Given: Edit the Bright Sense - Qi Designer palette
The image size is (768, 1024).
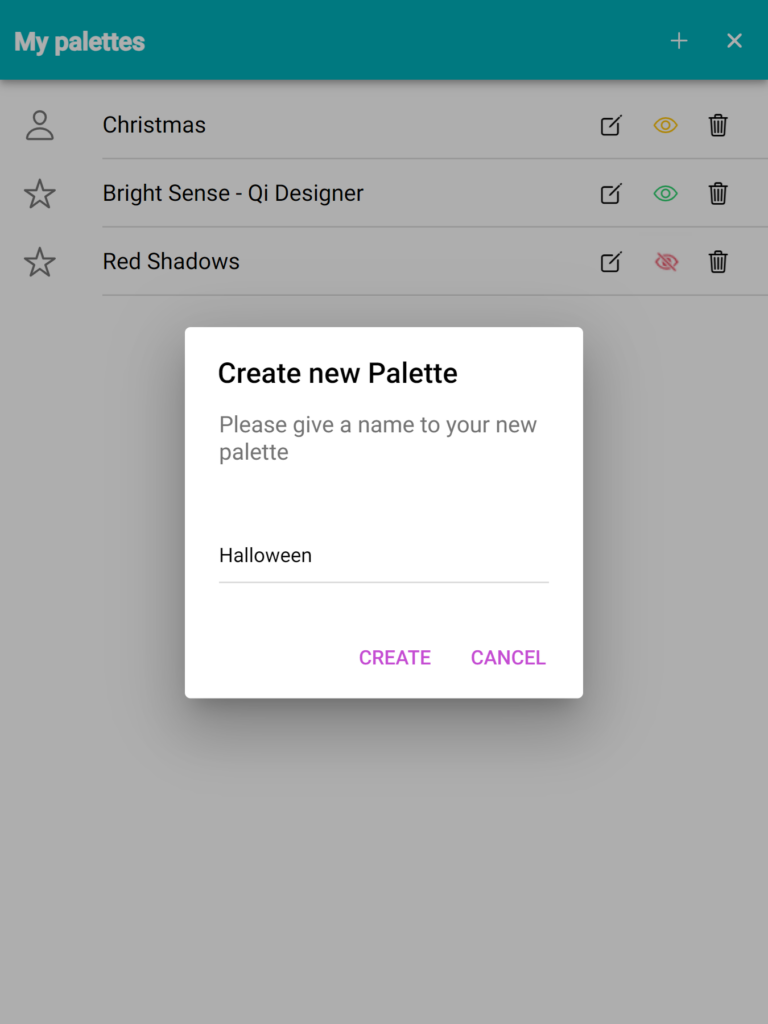Looking at the screenshot, I should point(611,193).
